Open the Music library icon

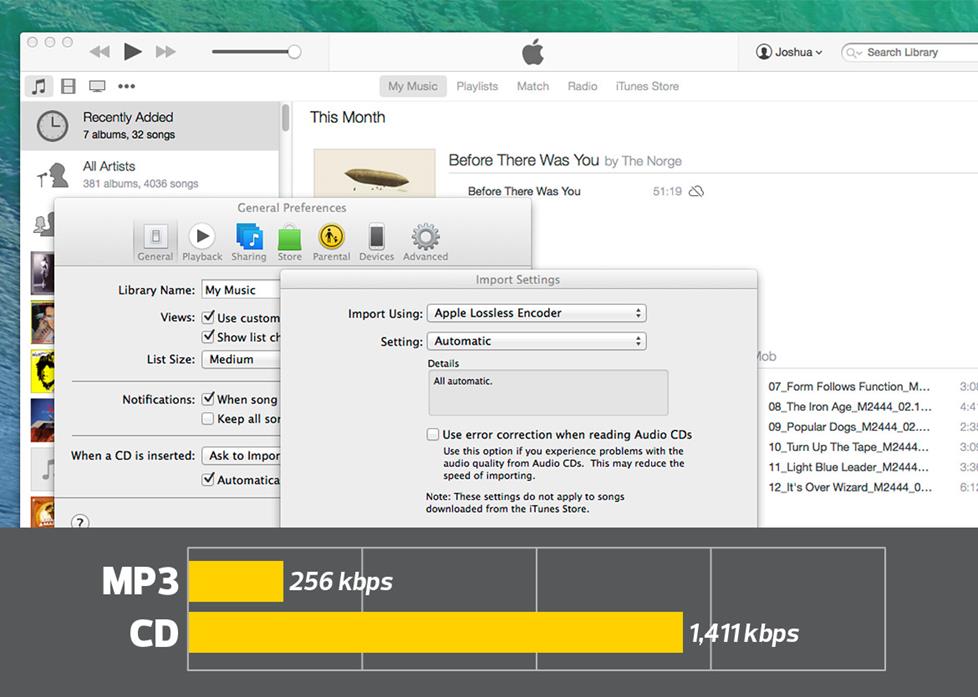[x=39, y=86]
